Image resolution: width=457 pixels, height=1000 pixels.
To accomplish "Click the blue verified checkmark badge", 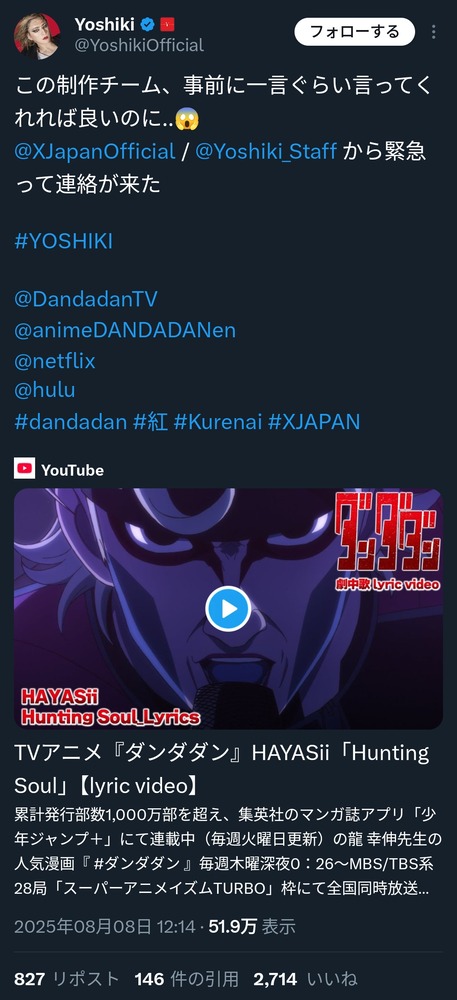I will [x=149, y=26].
